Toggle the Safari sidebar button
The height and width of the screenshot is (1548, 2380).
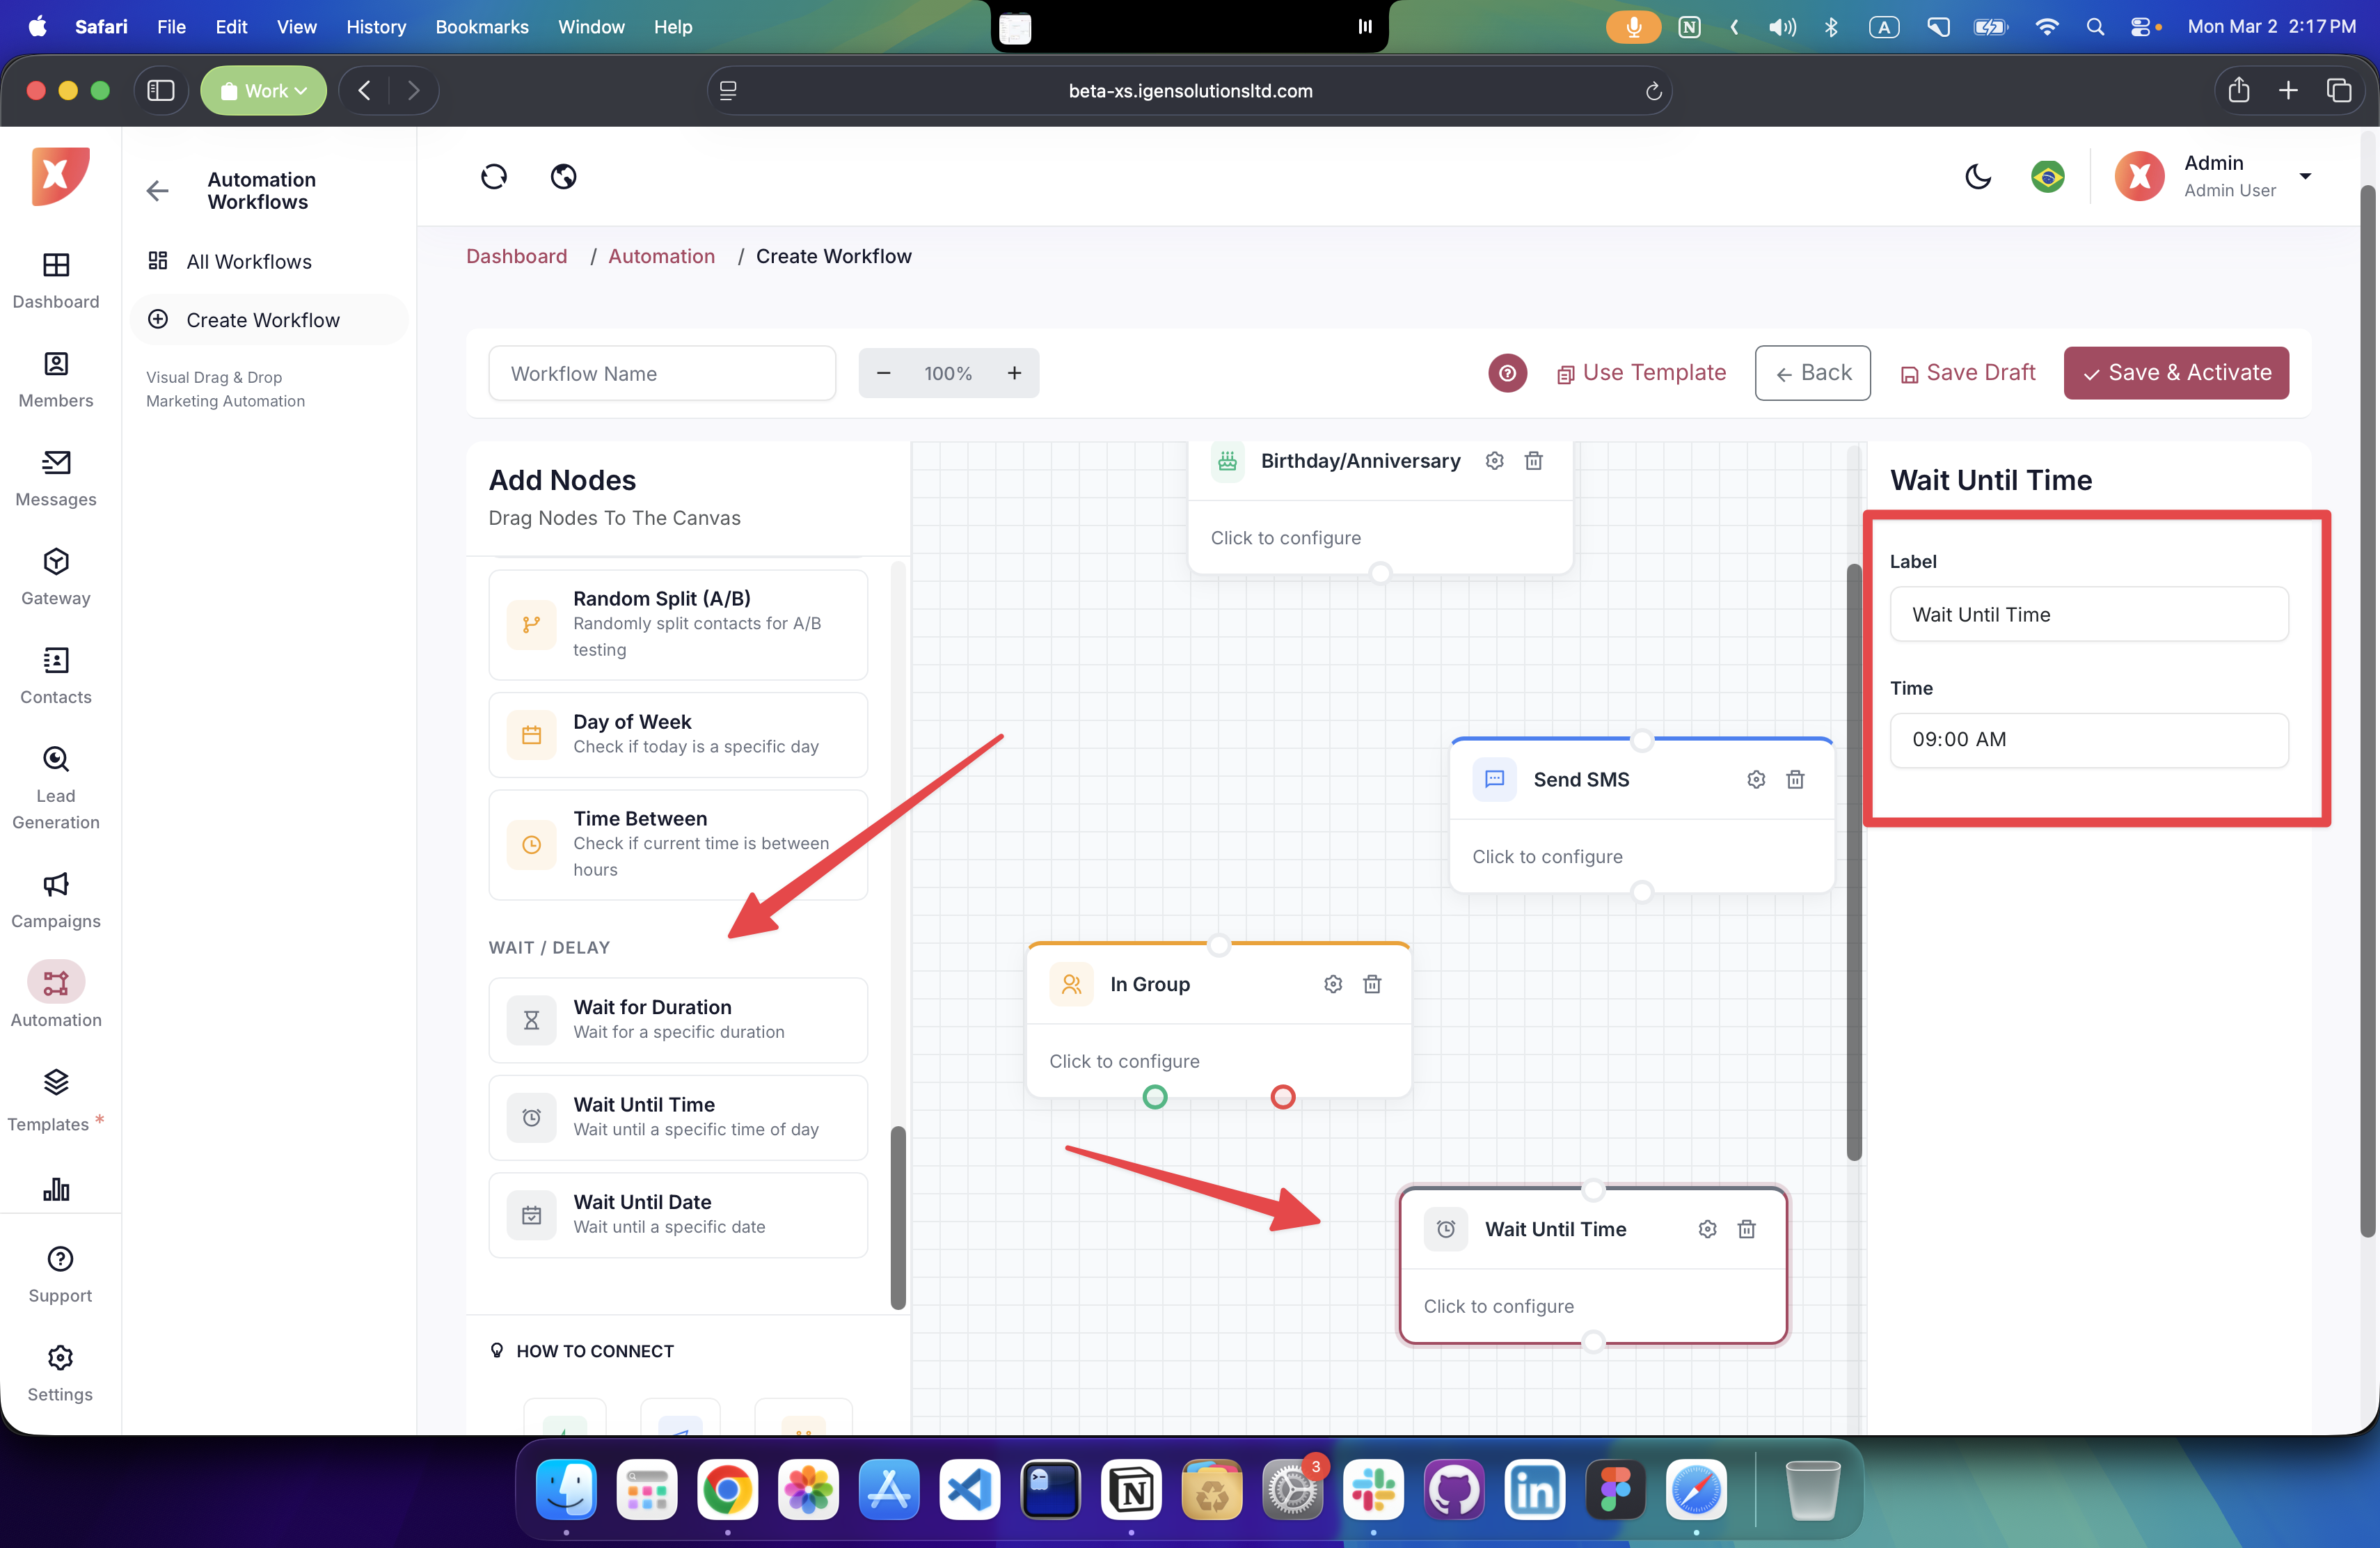click(161, 91)
